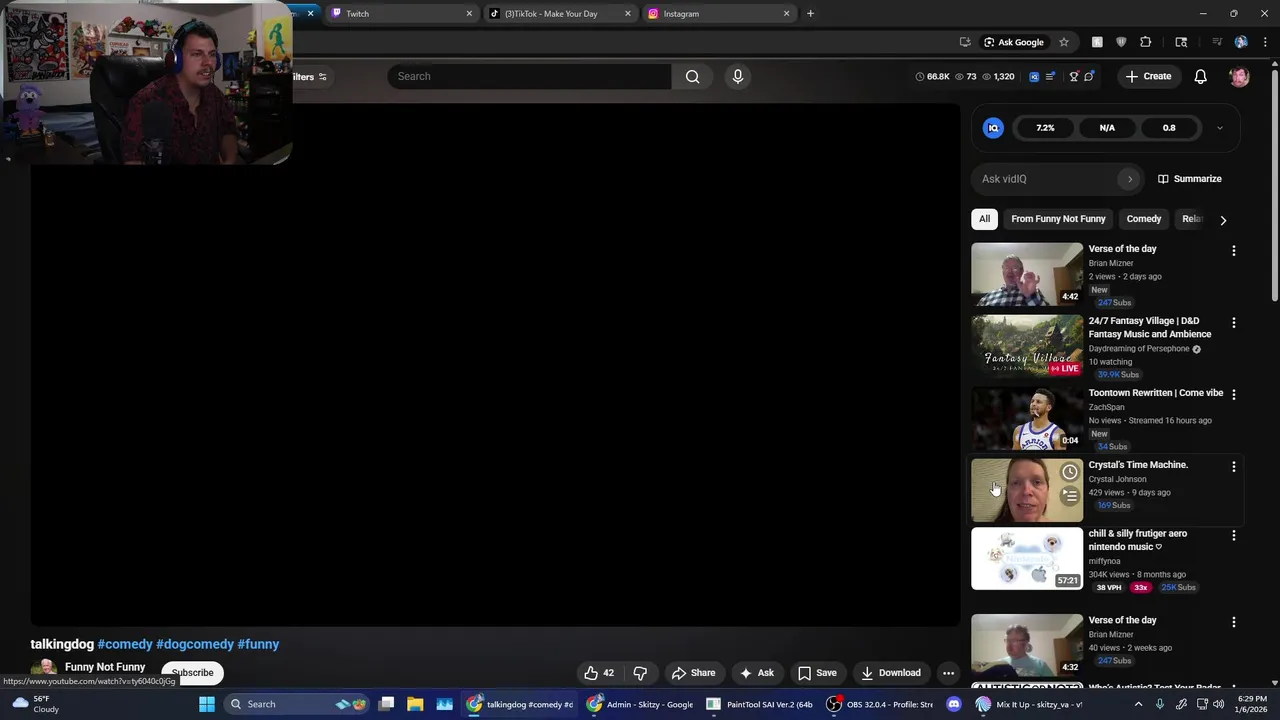Screen dimensions: 1280x720
Task: Open PaintTool SAI from taskbar
Action: [760, 704]
